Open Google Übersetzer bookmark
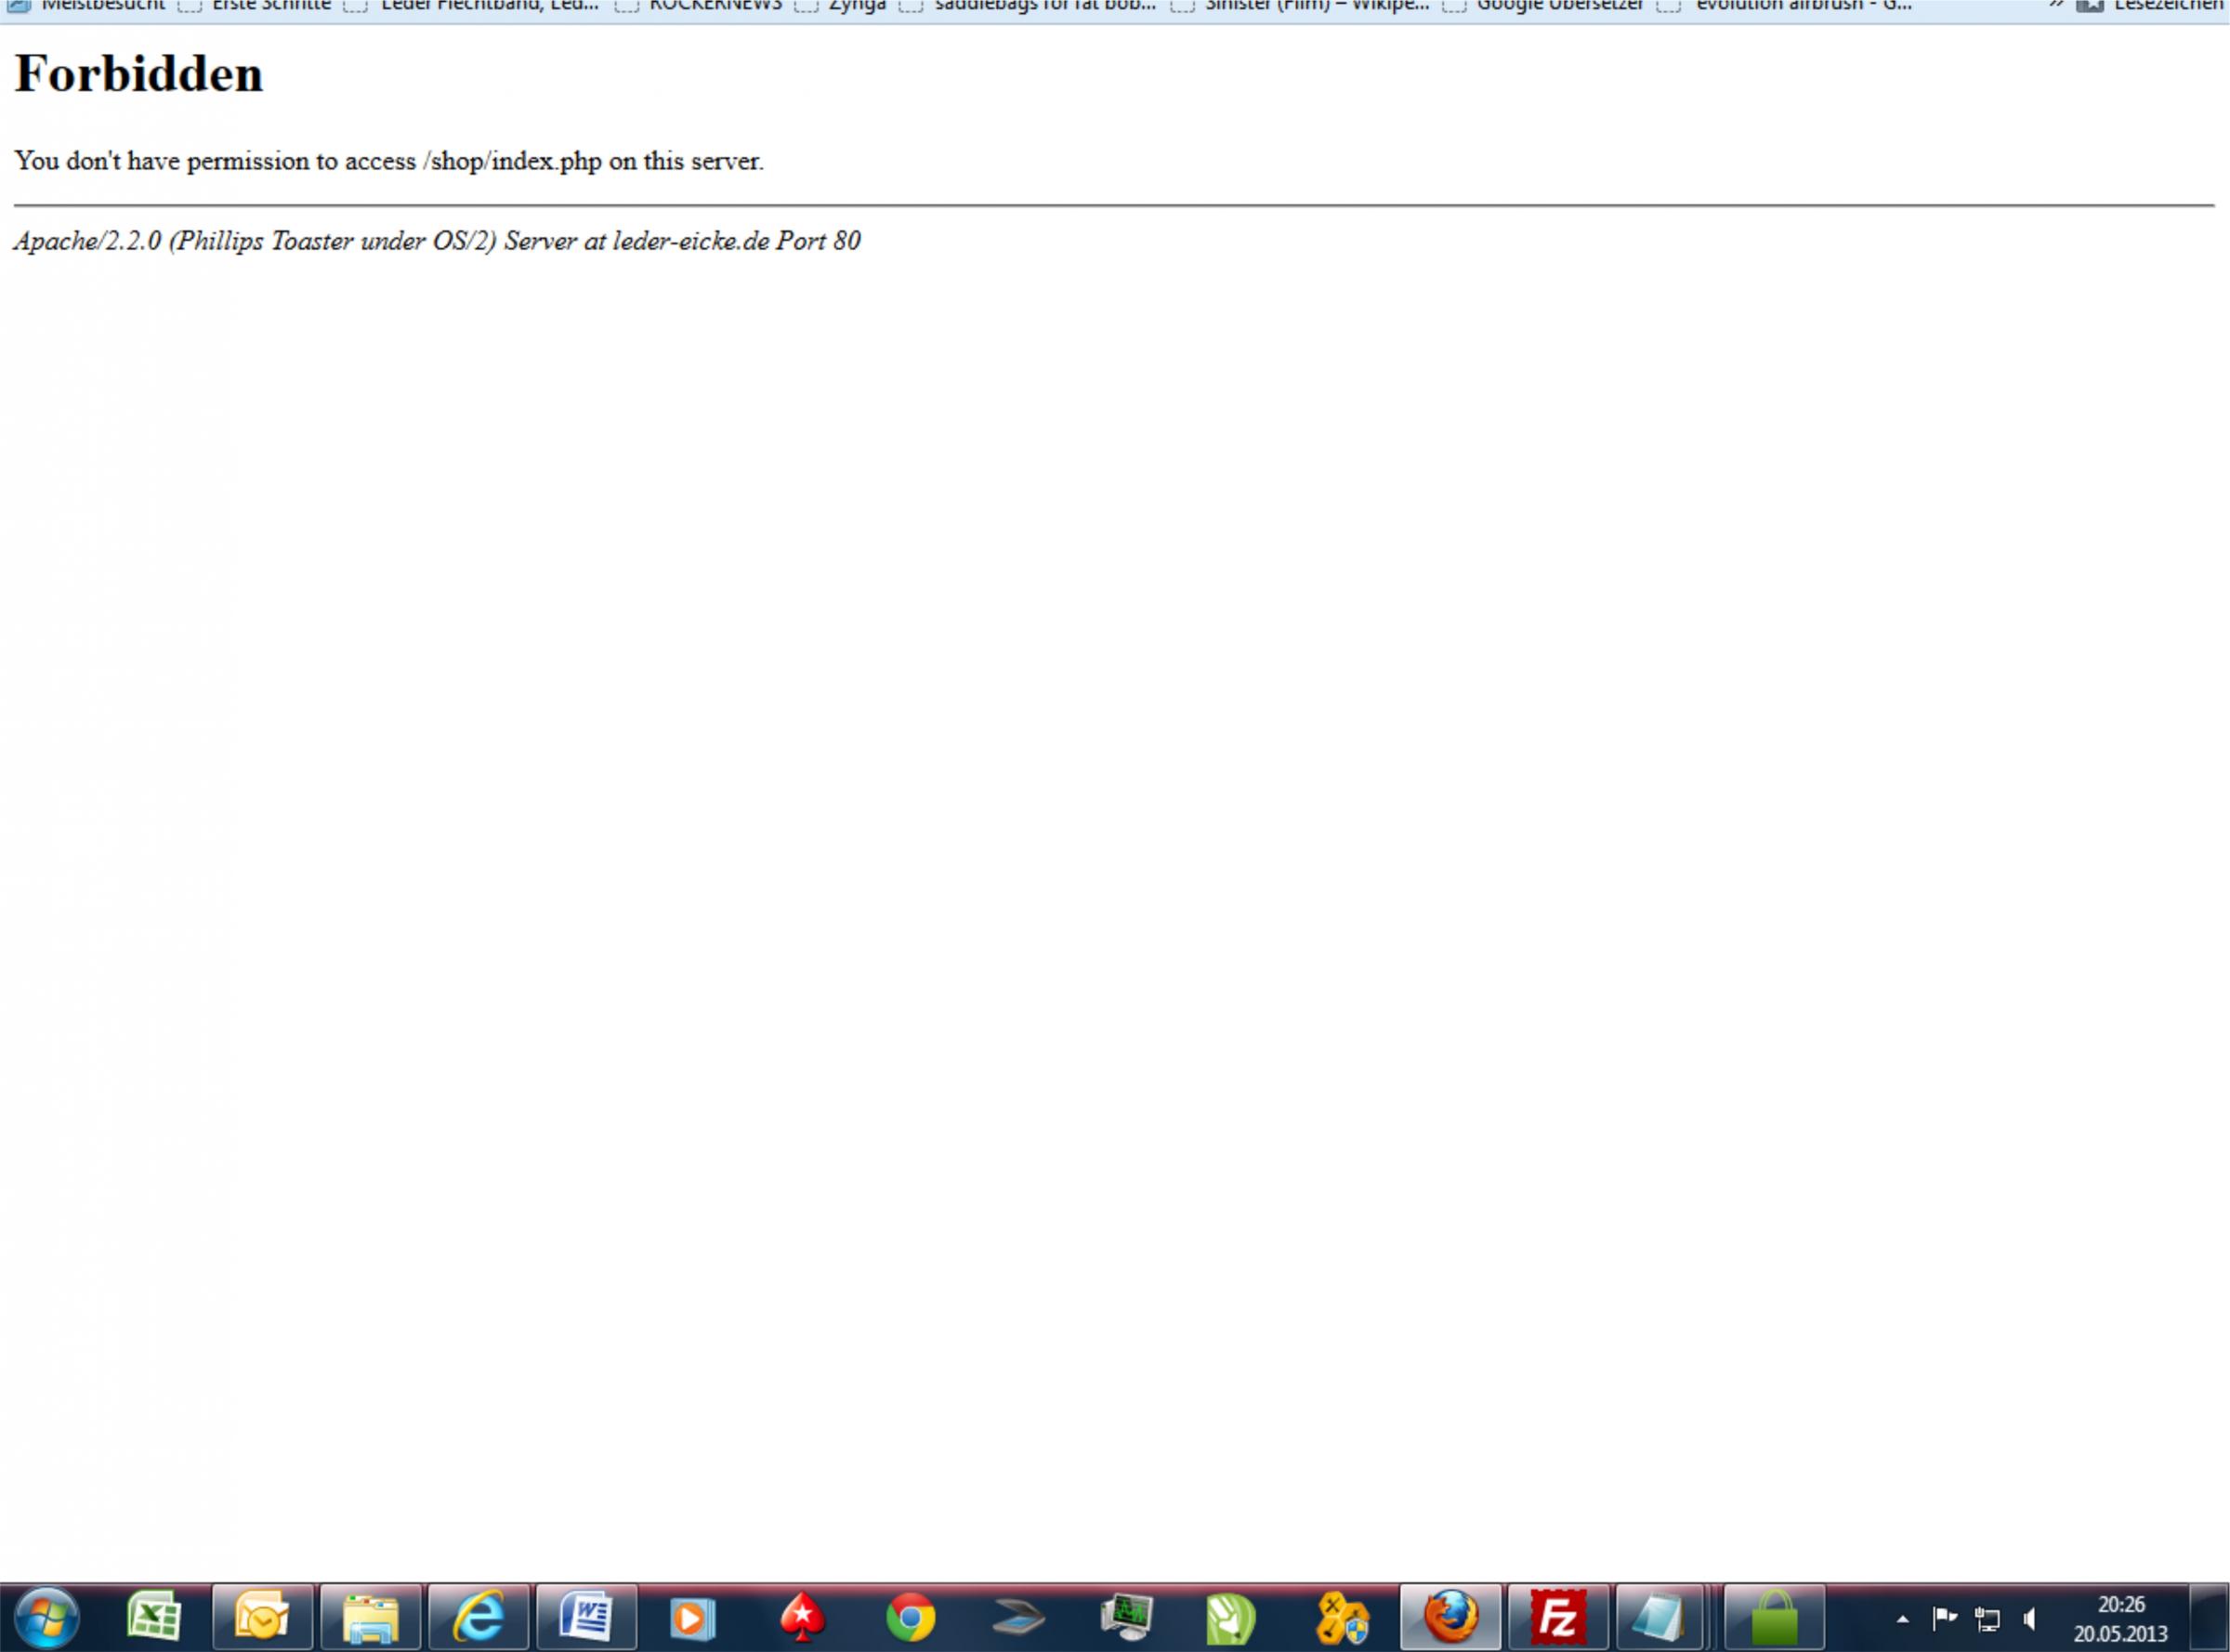This screenshot has width=2230, height=1652. pos(1559,5)
